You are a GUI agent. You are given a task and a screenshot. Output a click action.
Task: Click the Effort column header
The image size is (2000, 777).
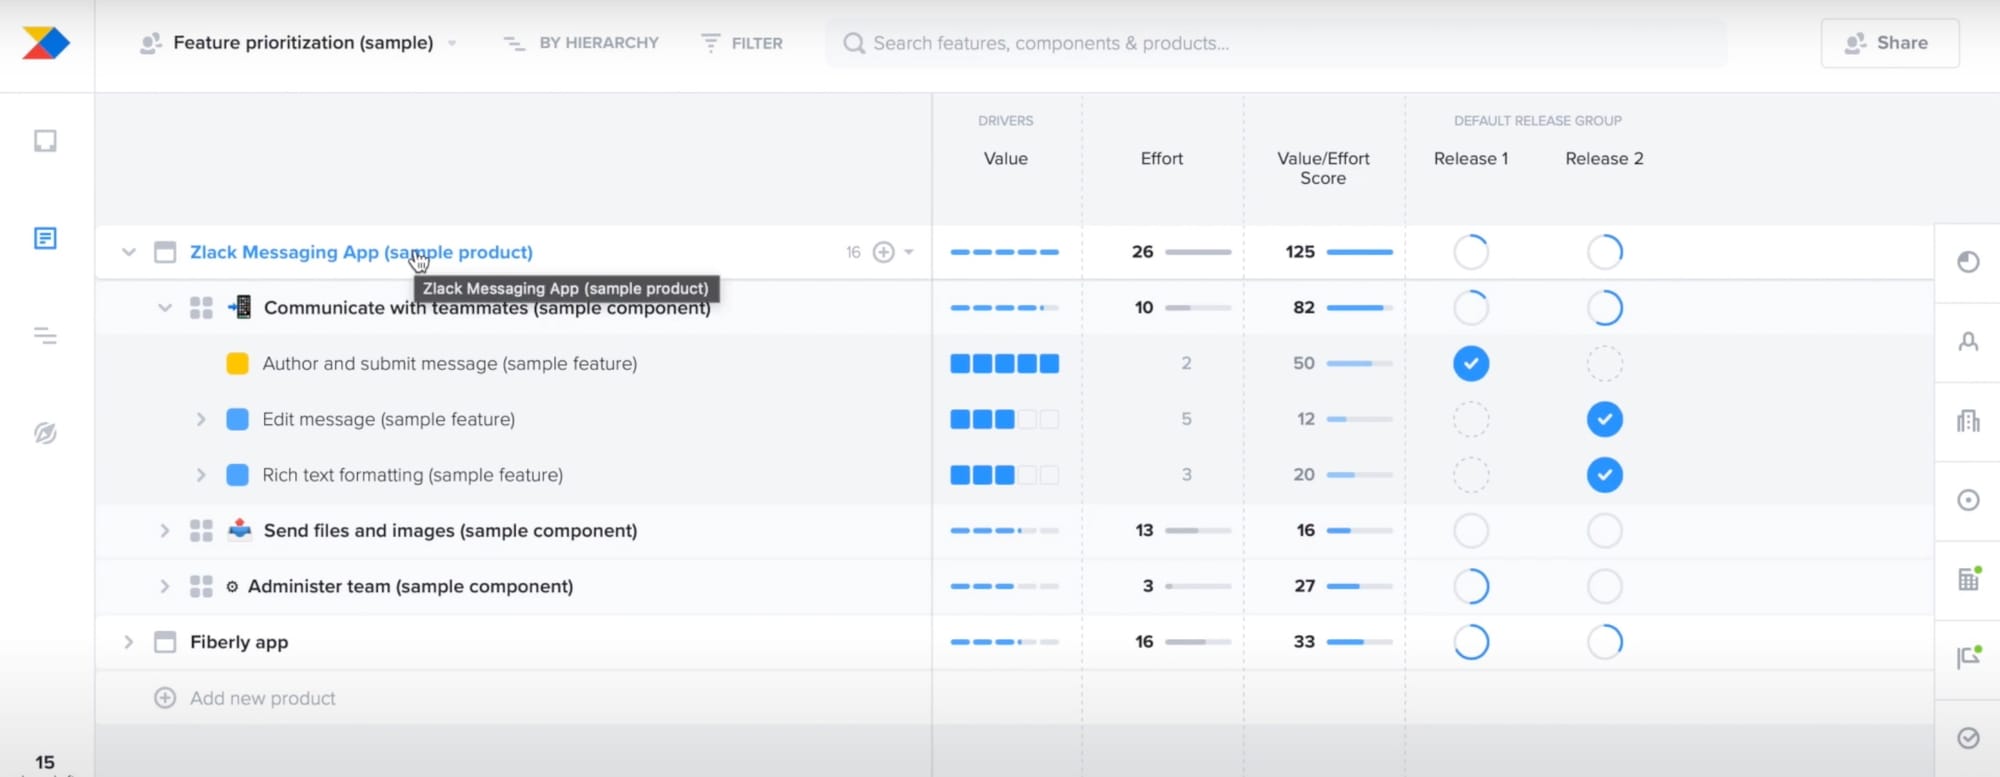coord(1161,158)
